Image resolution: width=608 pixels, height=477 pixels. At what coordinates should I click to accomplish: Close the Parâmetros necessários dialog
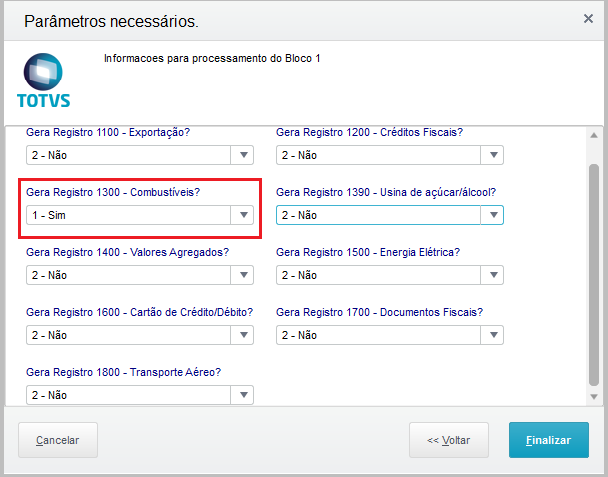(x=588, y=19)
